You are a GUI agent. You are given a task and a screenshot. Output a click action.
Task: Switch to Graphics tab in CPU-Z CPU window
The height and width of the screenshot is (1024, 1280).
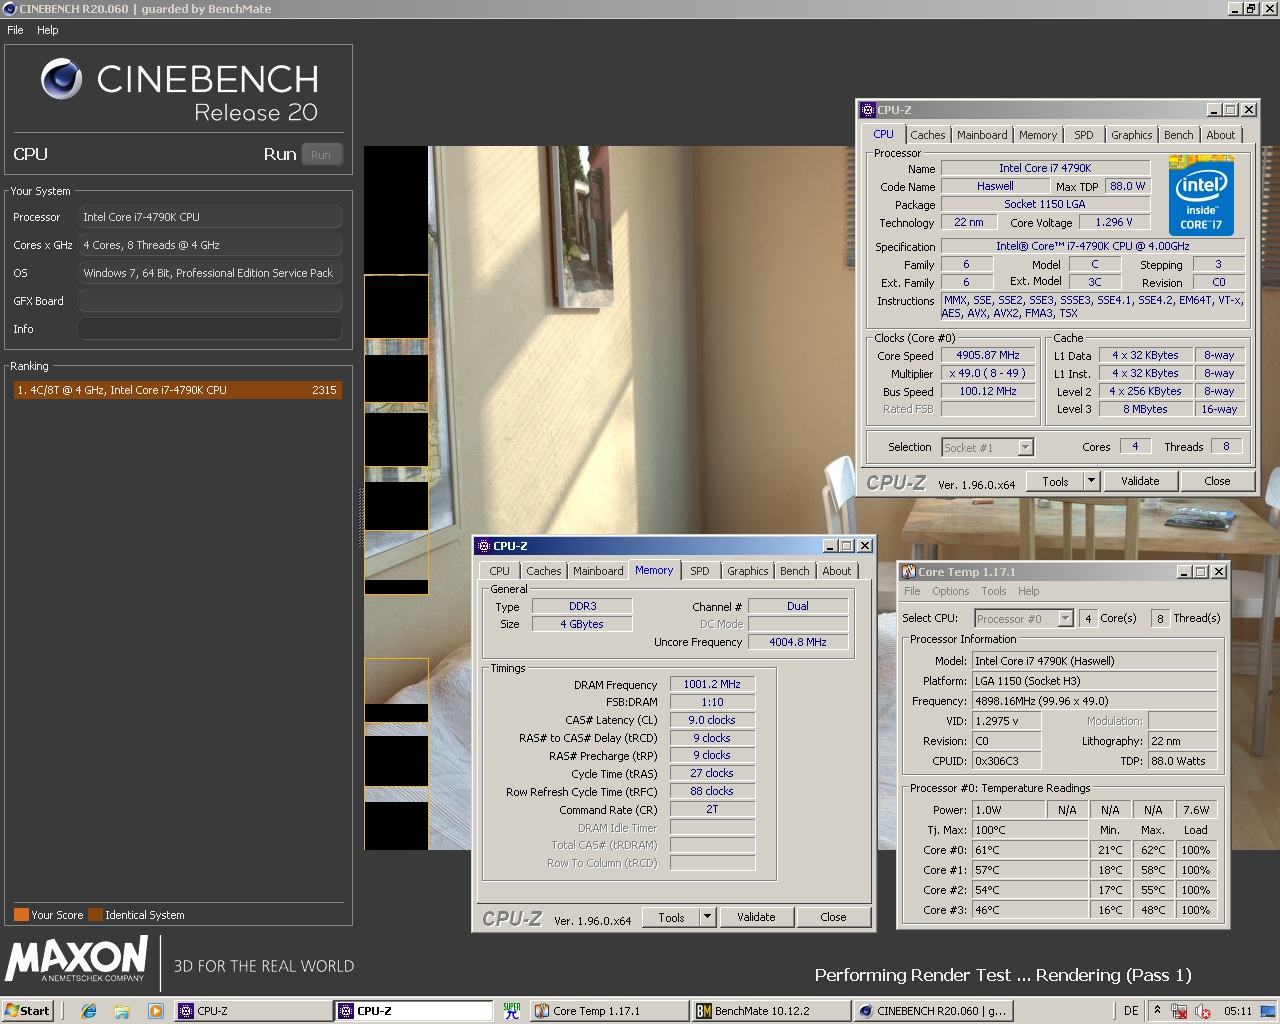[x=1132, y=135]
